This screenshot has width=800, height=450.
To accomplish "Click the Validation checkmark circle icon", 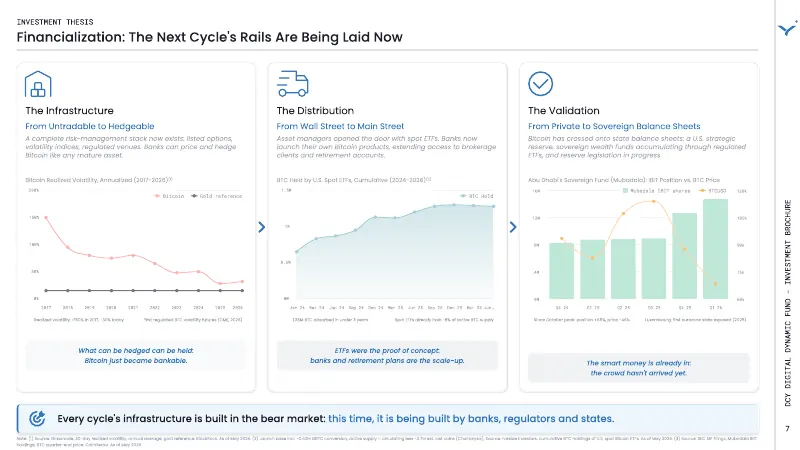I will [540, 84].
